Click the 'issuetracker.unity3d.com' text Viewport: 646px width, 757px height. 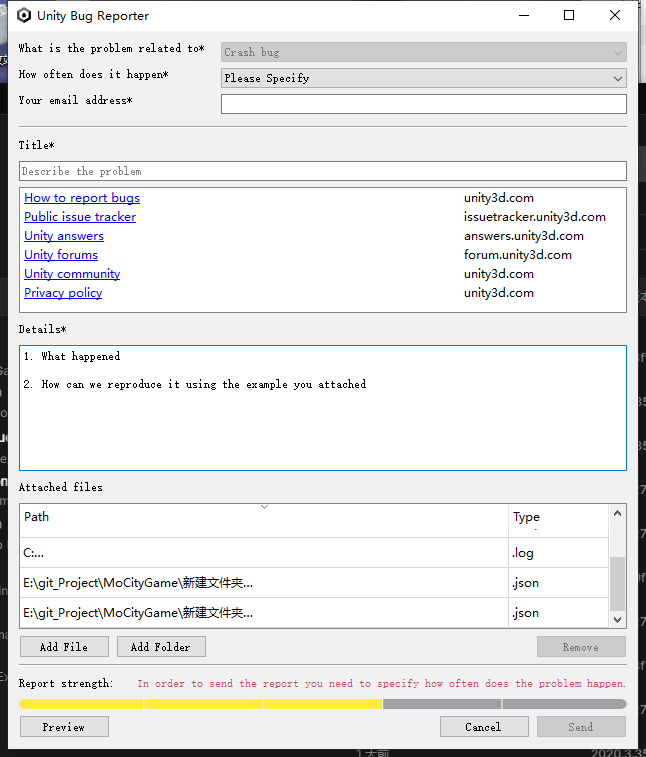(x=534, y=217)
